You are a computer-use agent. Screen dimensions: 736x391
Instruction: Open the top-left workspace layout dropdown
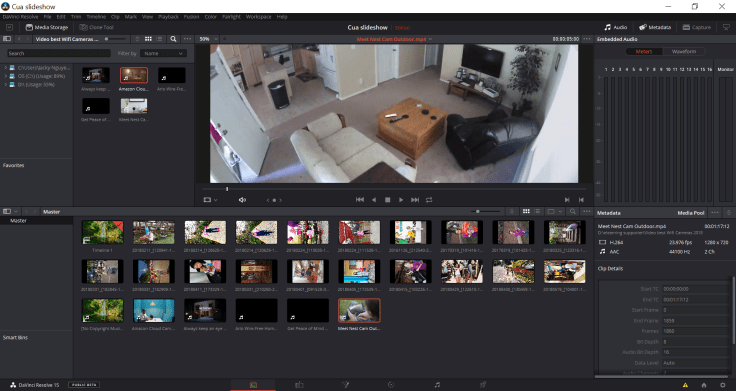9,27
